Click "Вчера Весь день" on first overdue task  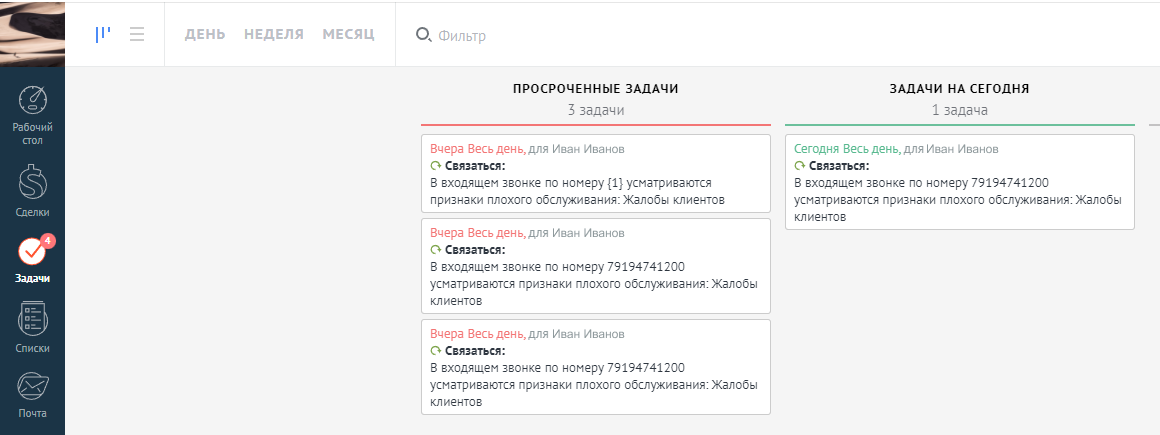tap(476, 149)
